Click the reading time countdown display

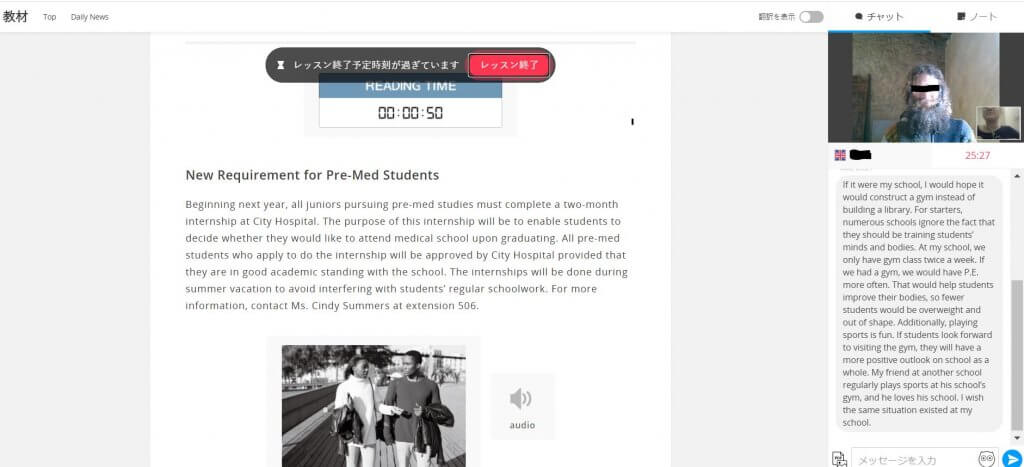click(410, 113)
